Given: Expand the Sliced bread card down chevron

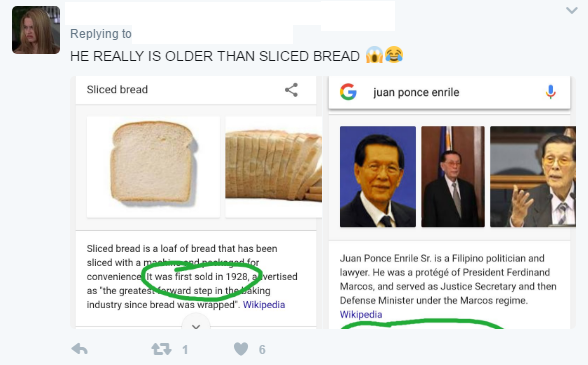Looking at the screenshot, I should [196, 326].
